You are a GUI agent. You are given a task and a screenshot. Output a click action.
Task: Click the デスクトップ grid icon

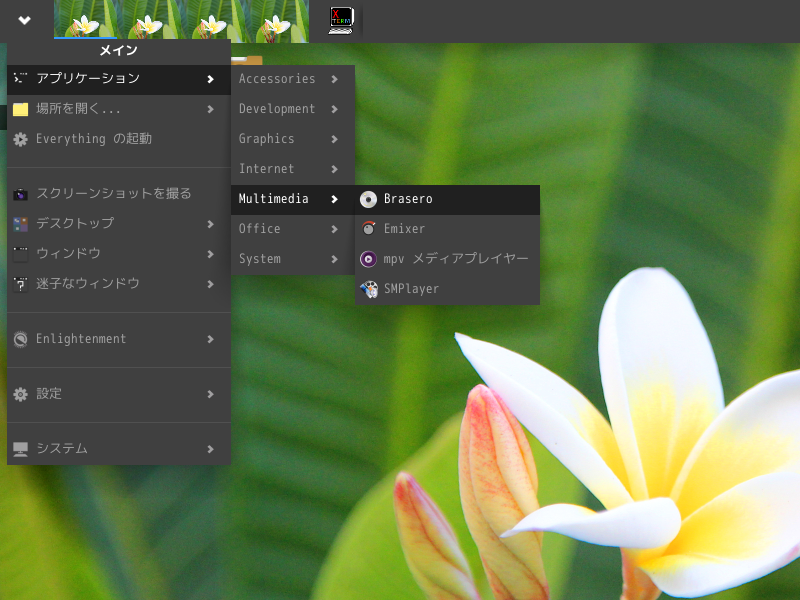pyautogui.click(x=20, y=224)
